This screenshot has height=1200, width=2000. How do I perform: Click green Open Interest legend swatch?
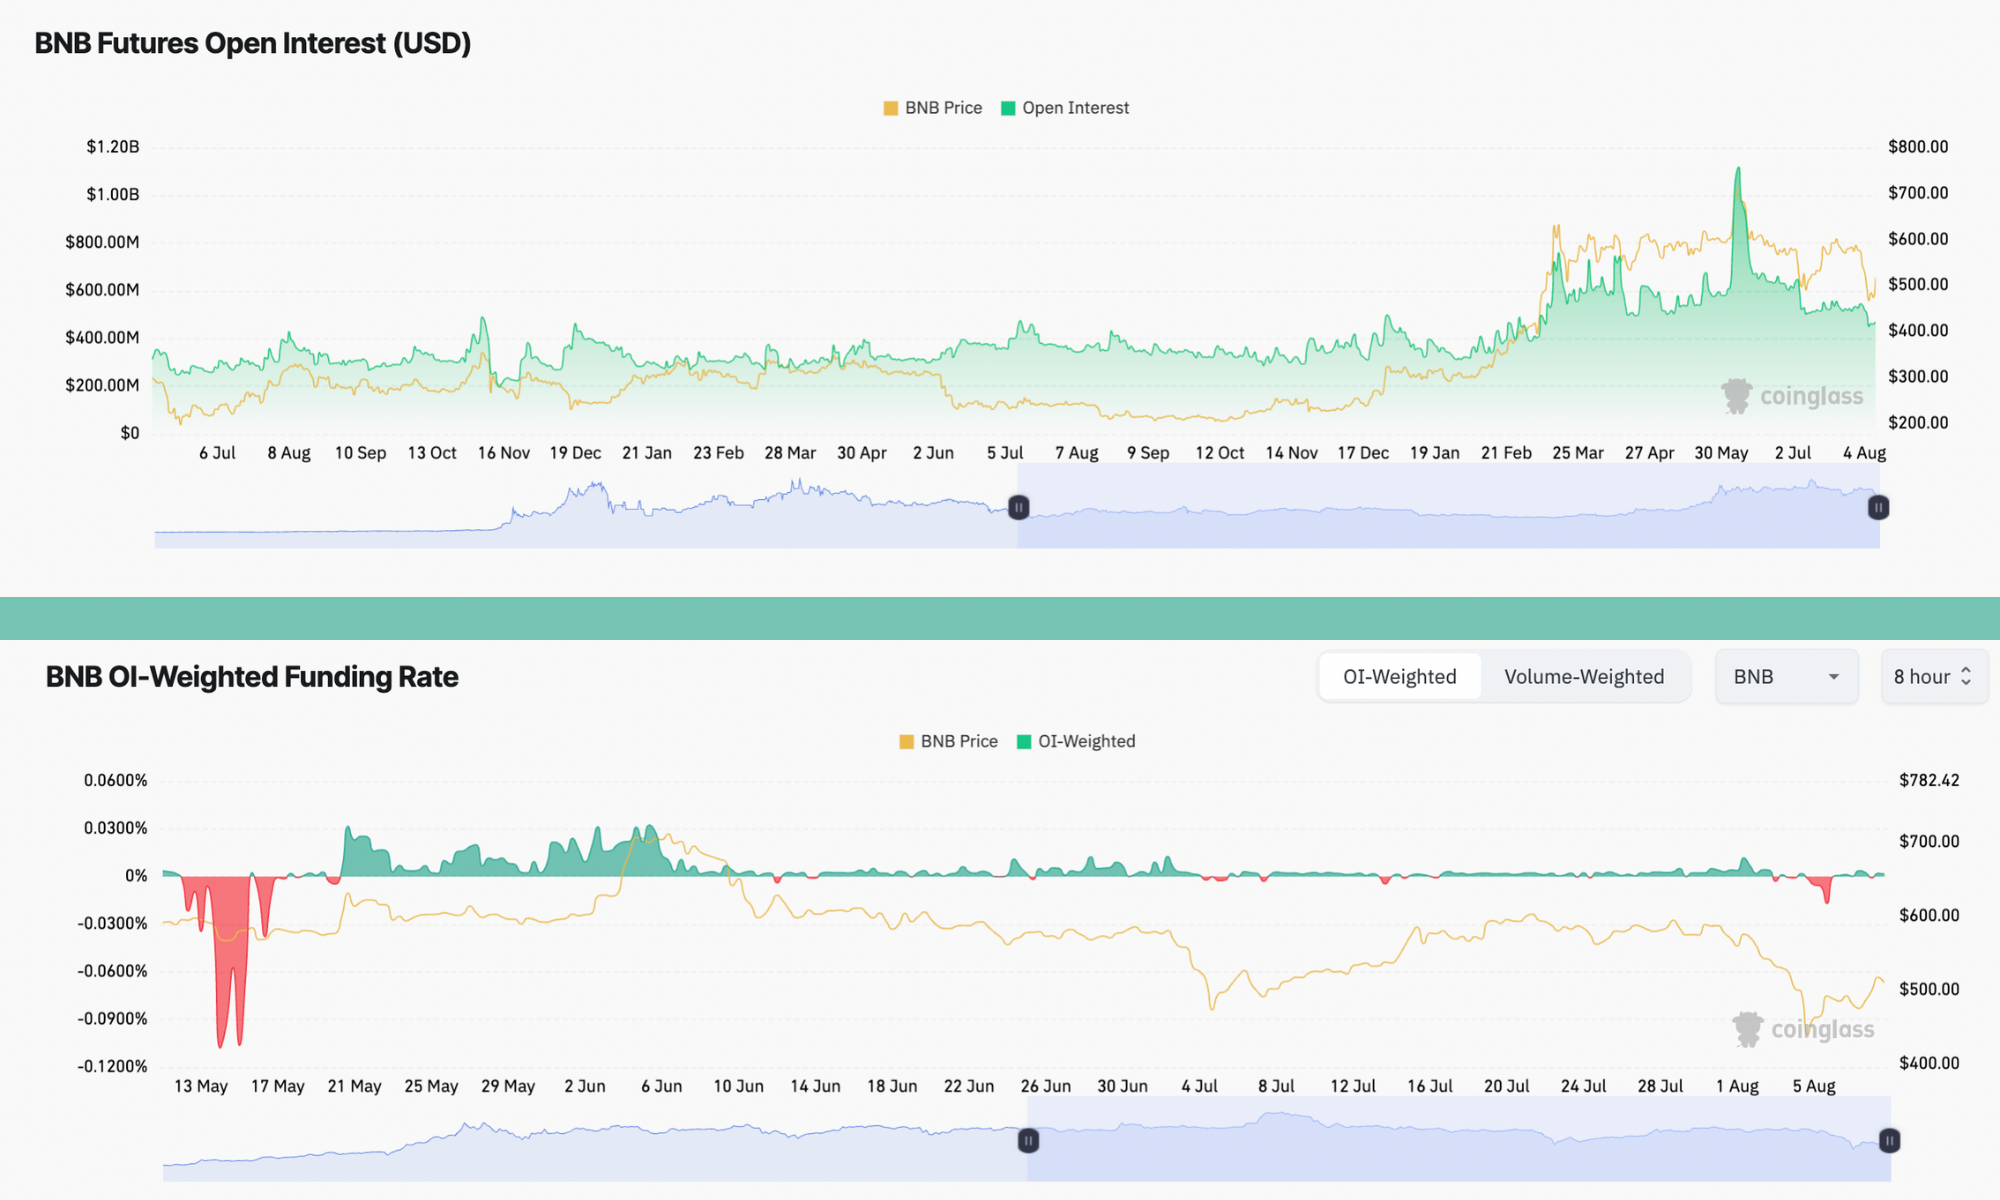[1008, 108]
